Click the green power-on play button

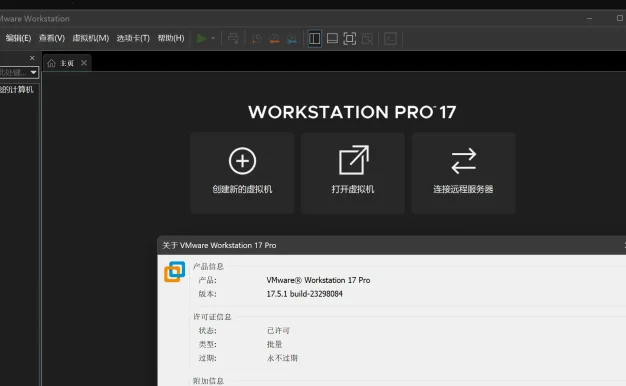202,39
